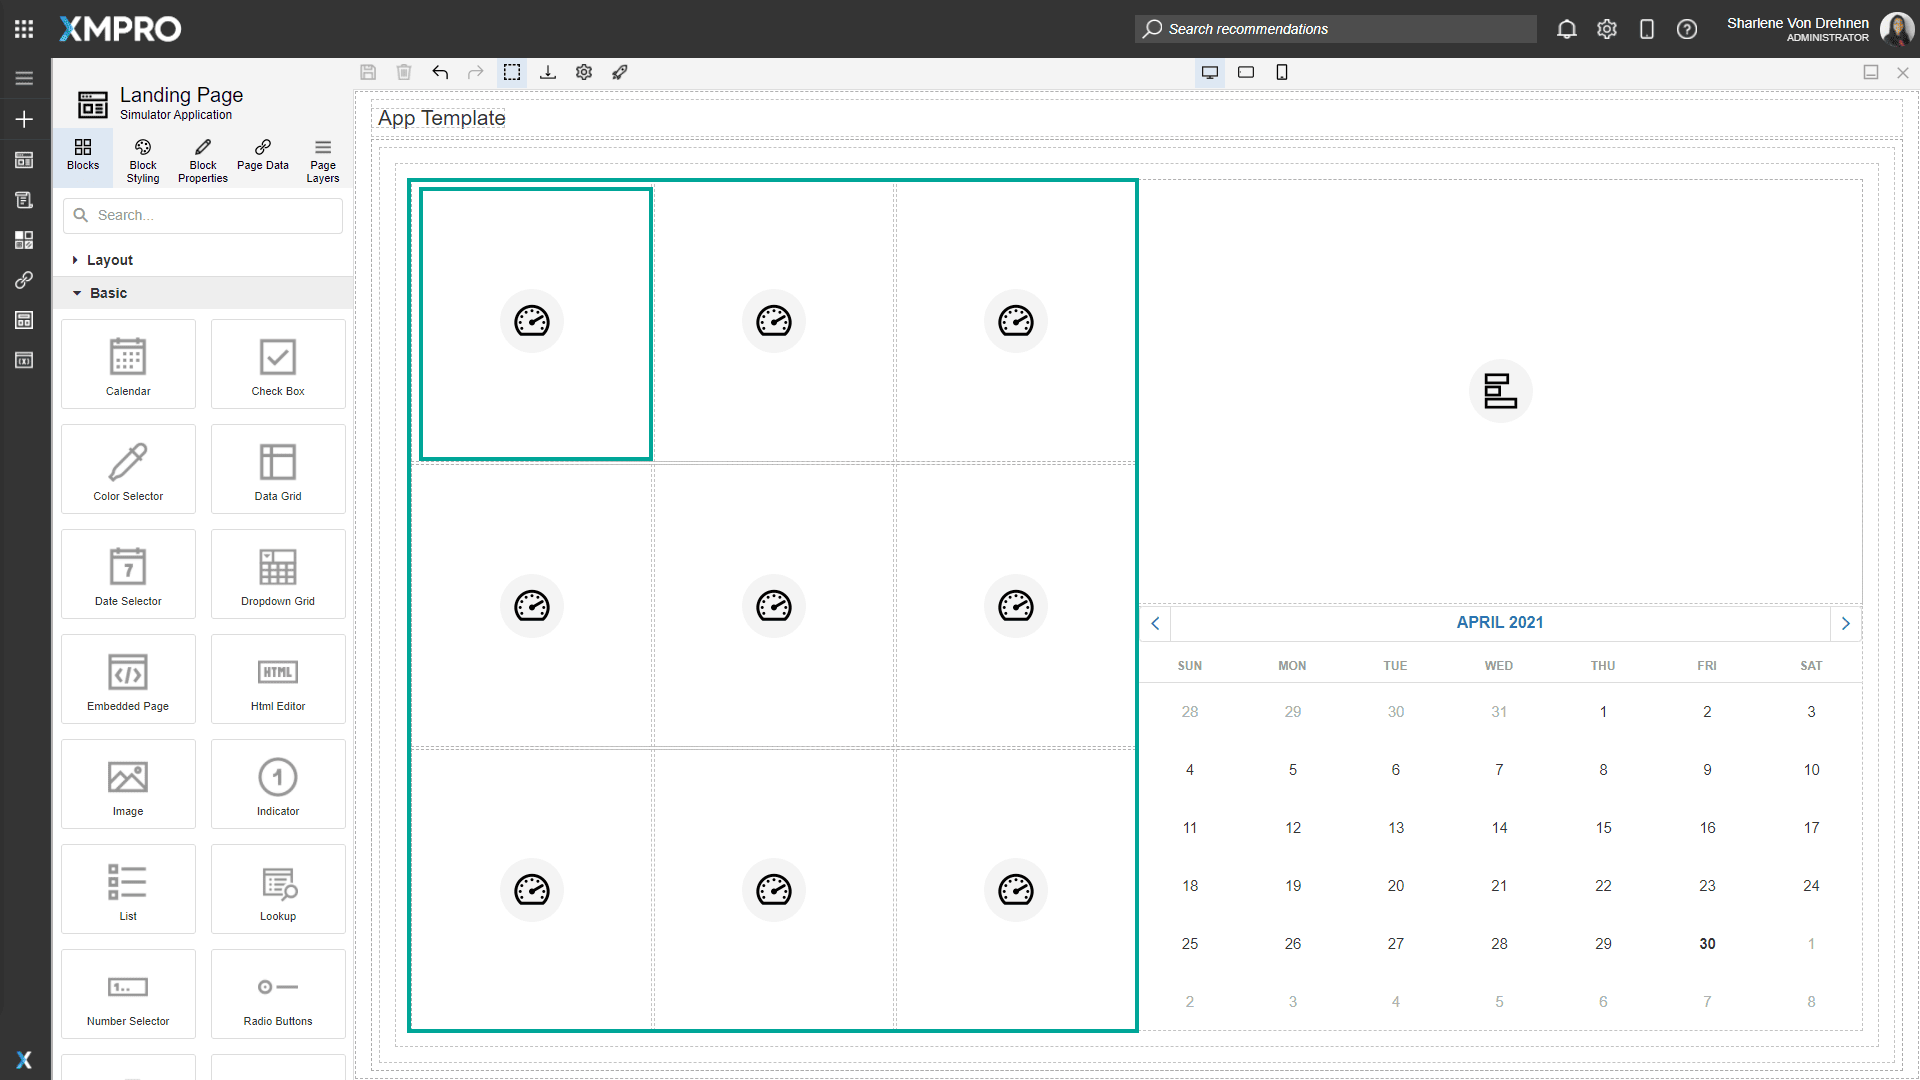Click the publish rocket icon
Image resolution: width=1920 pixels, height=1080 pixels.
(x=620, y=72)
